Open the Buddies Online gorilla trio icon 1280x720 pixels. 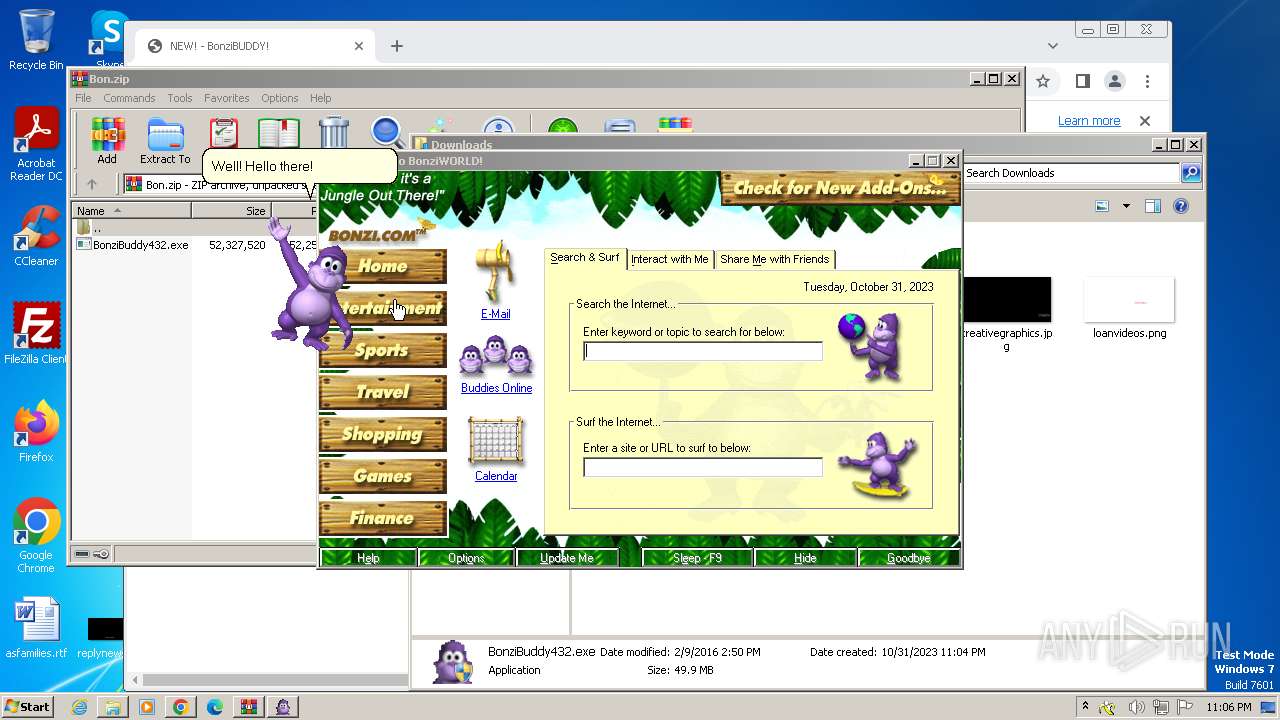pos(496,356)
